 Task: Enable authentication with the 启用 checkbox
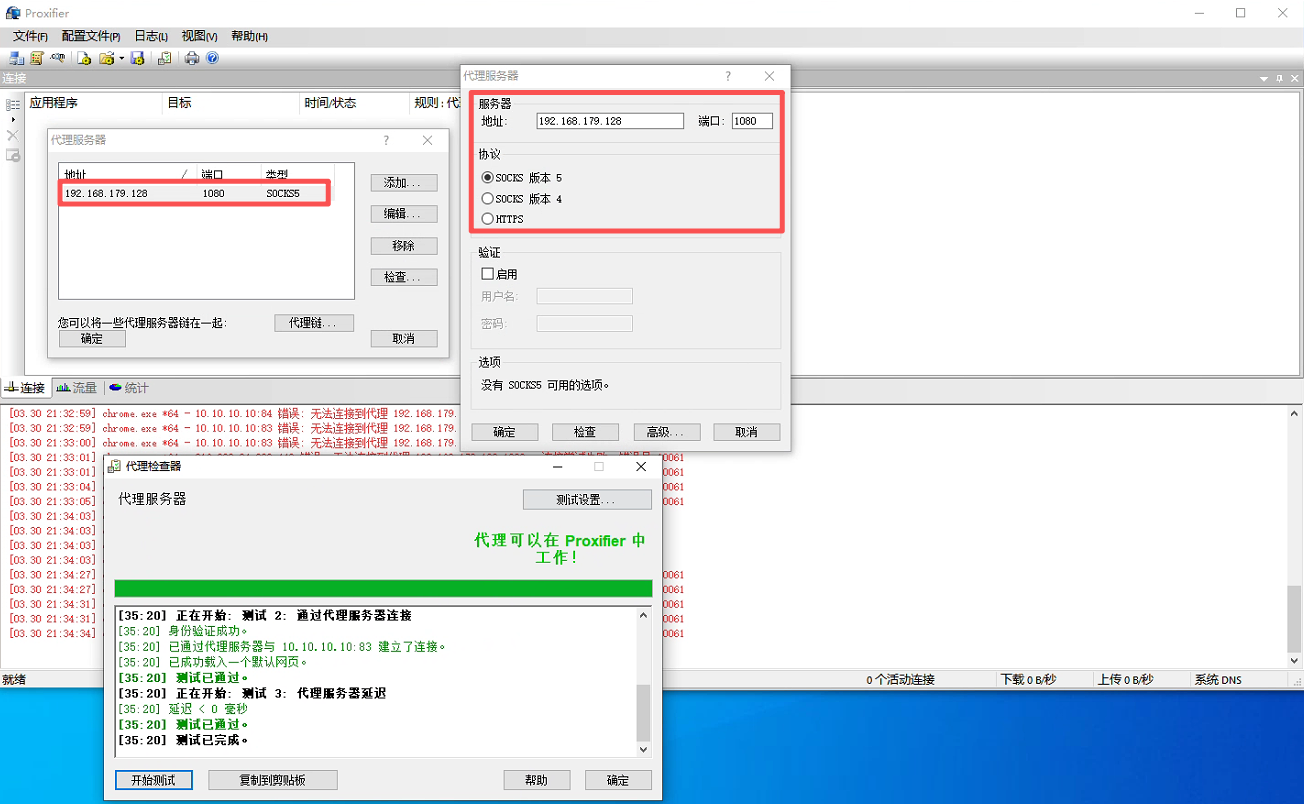pyautogui.click(x=500, y=274)
